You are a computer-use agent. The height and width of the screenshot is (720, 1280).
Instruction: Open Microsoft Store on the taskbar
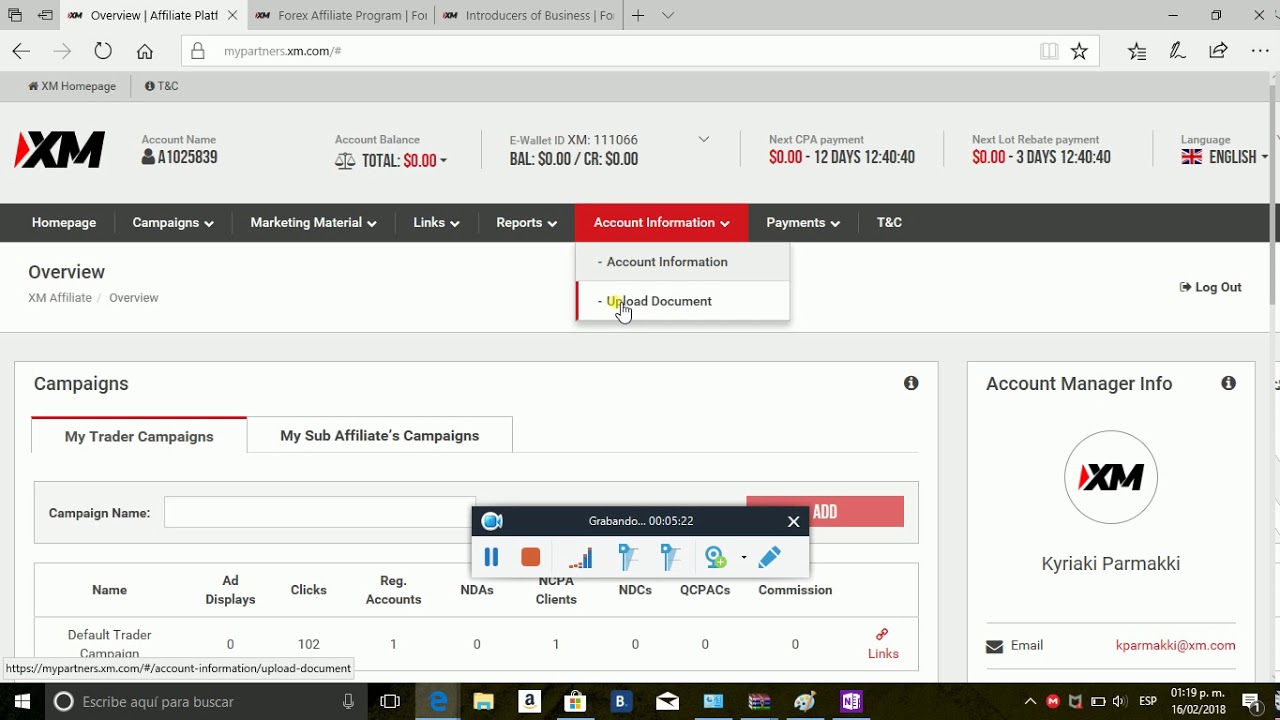tap(575, 701)
